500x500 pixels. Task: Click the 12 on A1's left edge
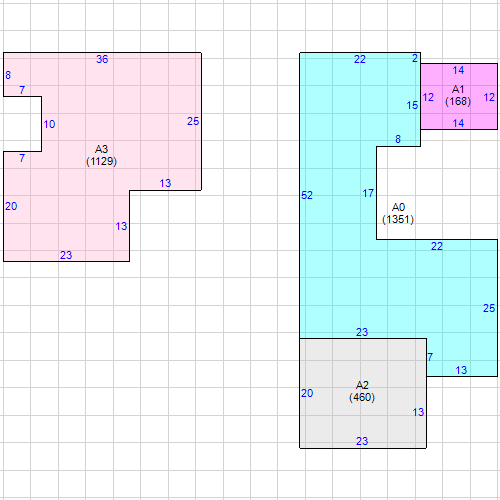click(x=428, y=97)
